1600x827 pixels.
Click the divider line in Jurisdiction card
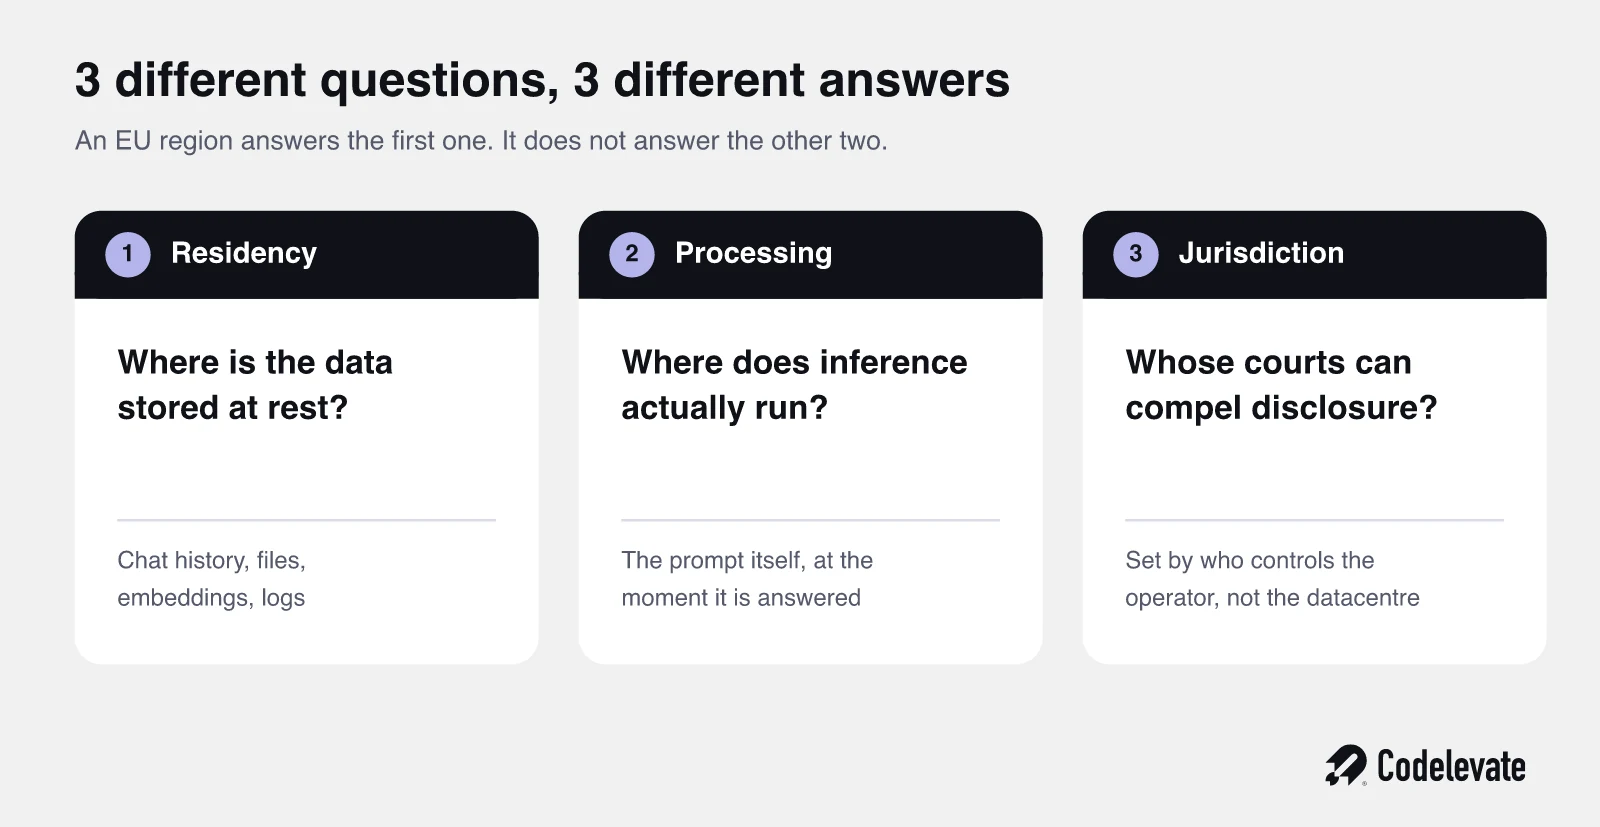pyautogui.click(x=1315, y=520)
